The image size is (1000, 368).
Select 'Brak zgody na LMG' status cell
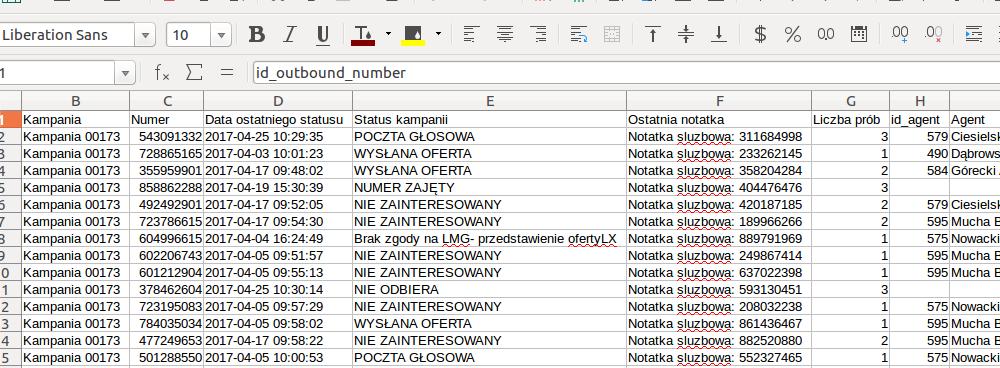coord(490,239)
